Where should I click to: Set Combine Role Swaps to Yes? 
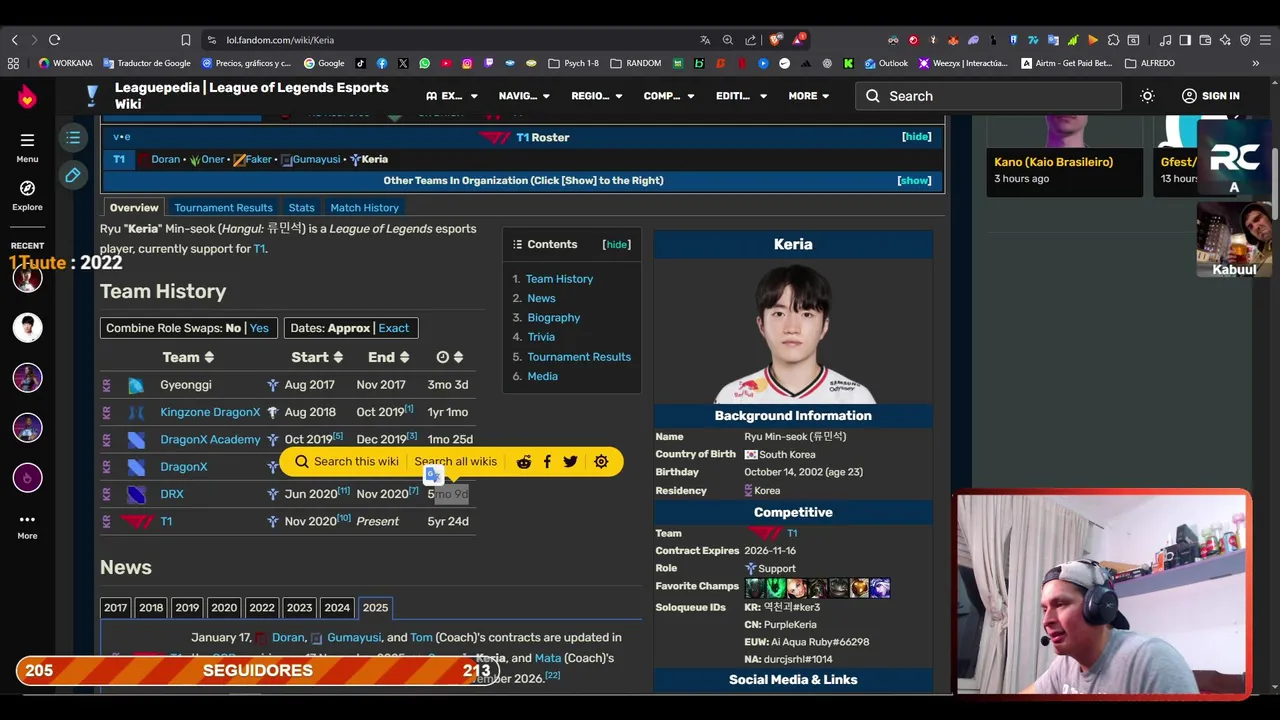click(x=259, y=328)
